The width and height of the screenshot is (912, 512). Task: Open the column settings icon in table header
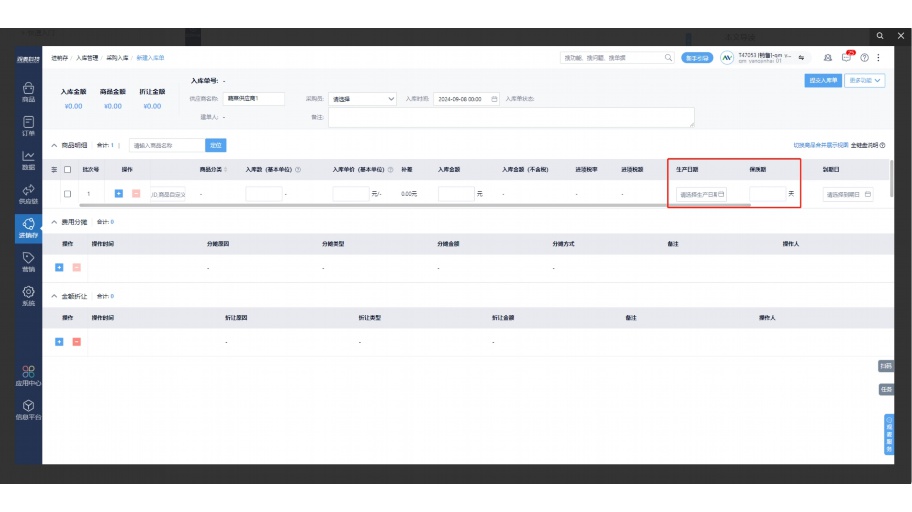pyautogui.click(x=54, y=169)
